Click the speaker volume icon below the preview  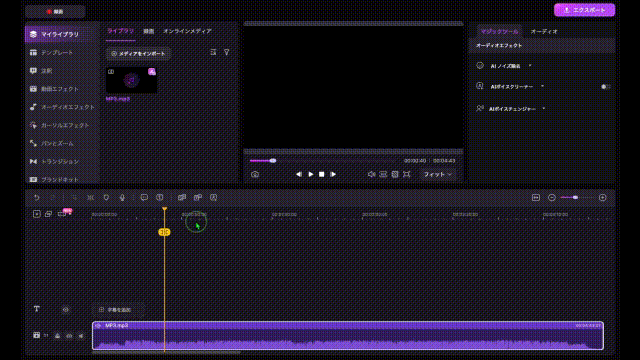(x=371, y=174)
